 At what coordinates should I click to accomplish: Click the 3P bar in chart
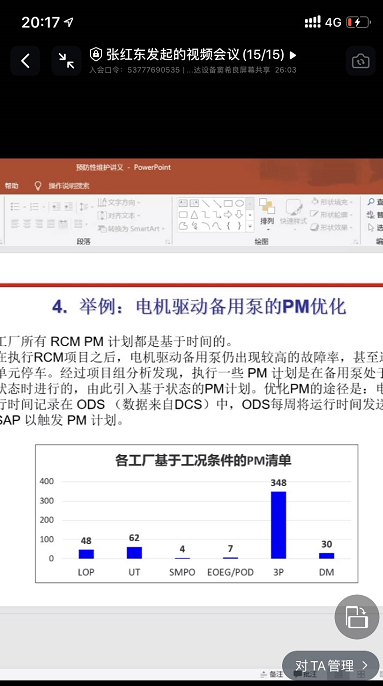click(278, 525)
